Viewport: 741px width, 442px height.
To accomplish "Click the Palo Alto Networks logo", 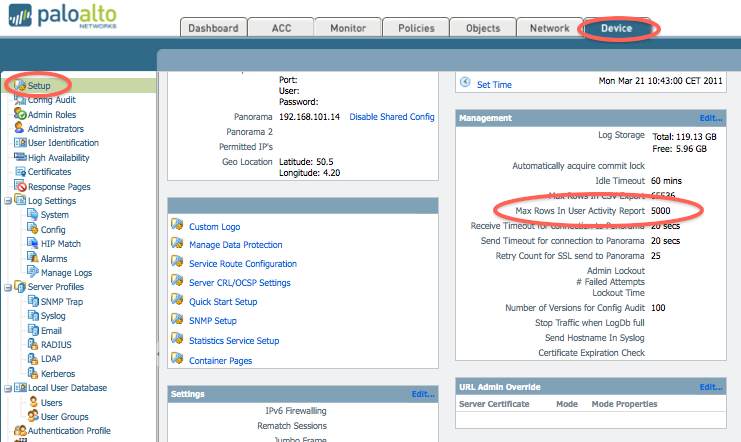I will (x=62, y=17).
